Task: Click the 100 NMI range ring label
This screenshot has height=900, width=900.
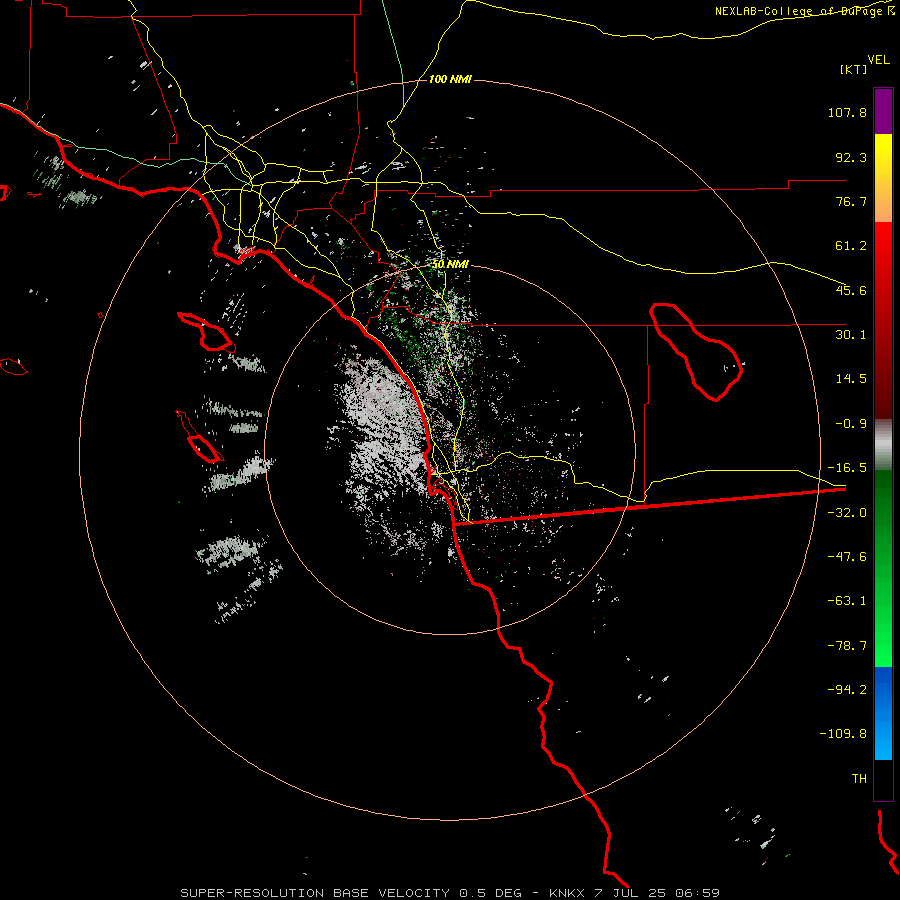Action: (x=450, y=79)
